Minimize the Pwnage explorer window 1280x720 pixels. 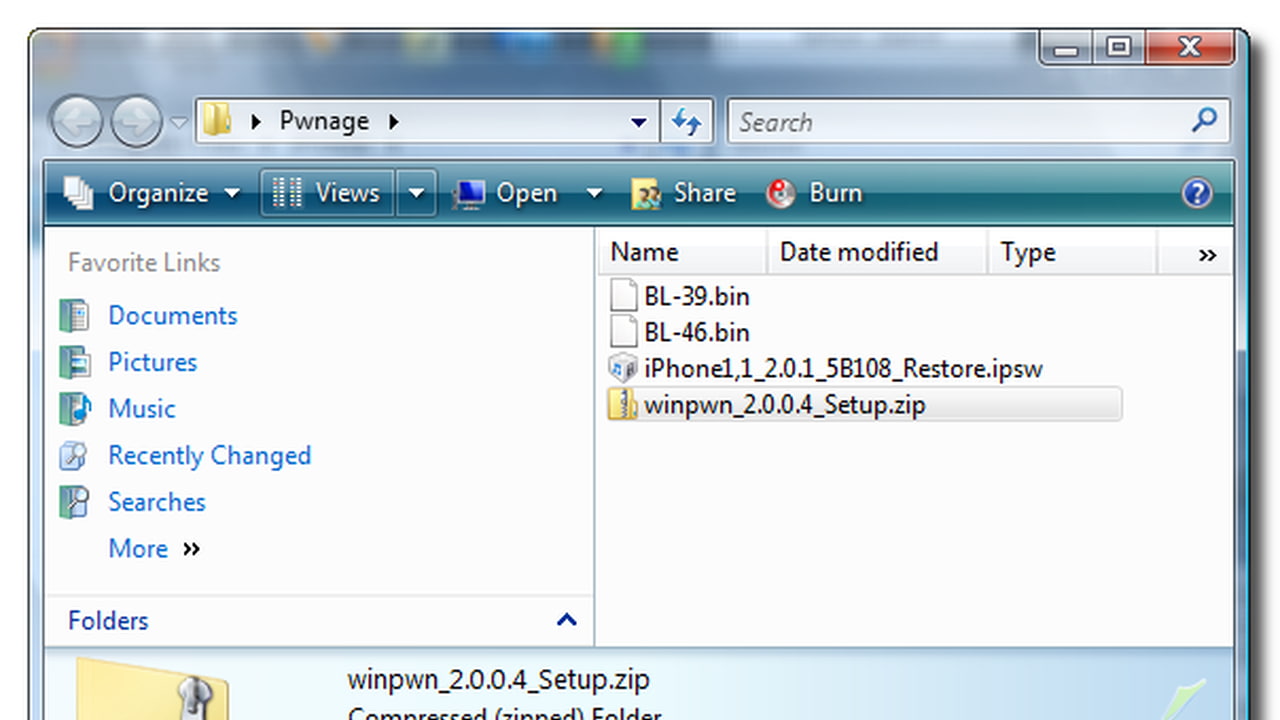pyautogui.click(x=1067, y=48)
